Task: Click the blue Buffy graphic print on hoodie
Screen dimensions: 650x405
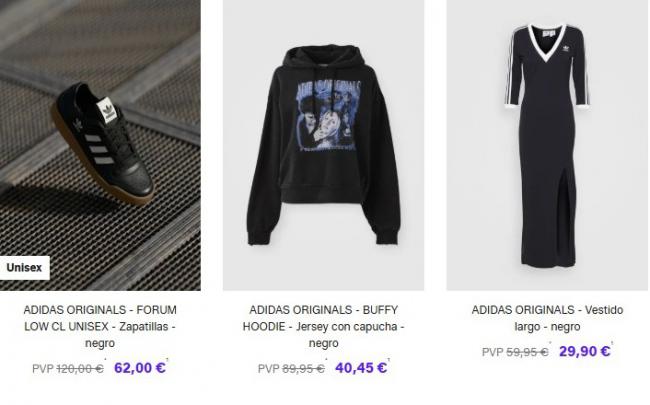Action: 329,115
